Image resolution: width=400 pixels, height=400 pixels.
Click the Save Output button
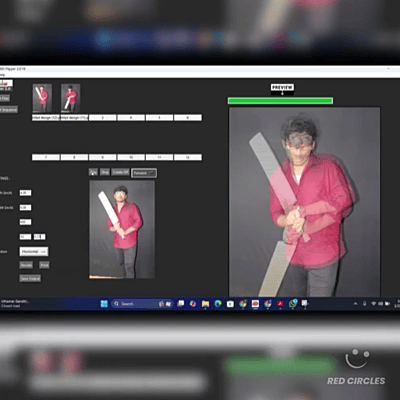[30, 278]
